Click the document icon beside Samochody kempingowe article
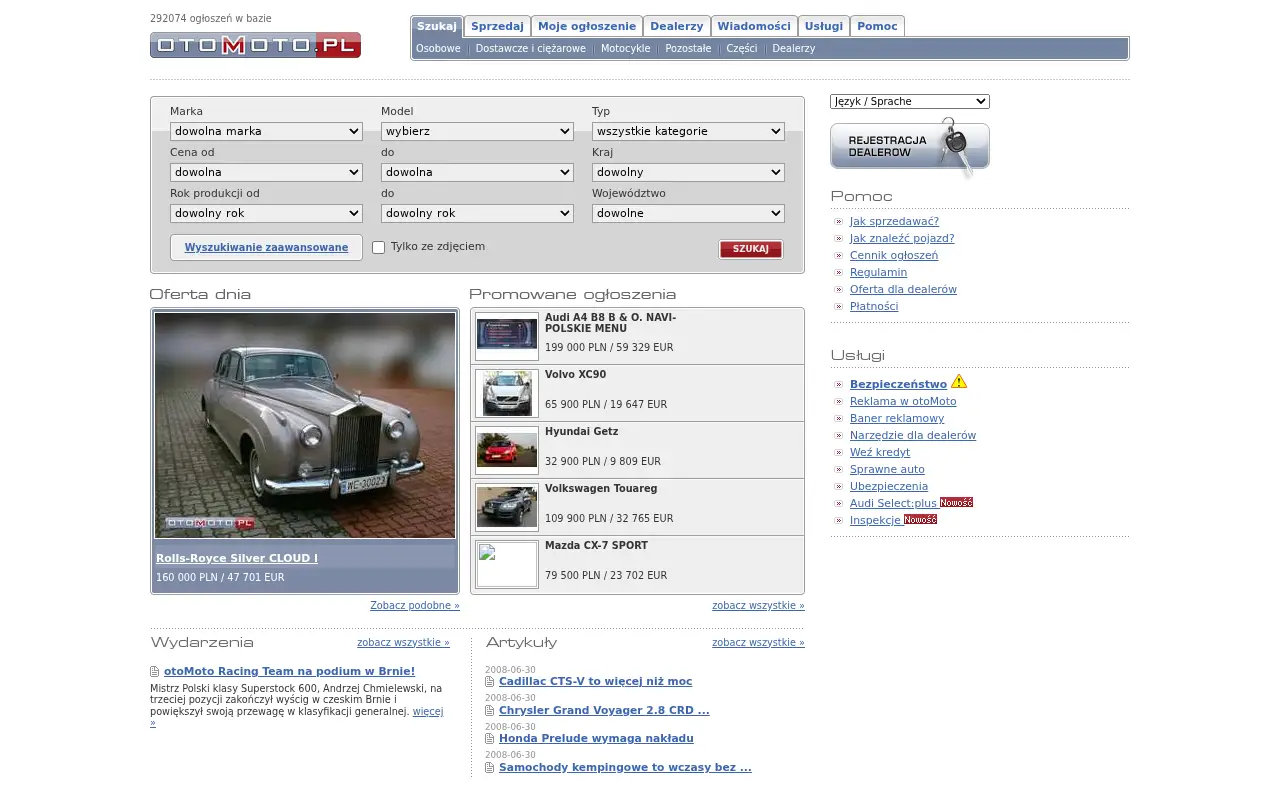Screen dimensions: 1280x800 coord(490,768)
